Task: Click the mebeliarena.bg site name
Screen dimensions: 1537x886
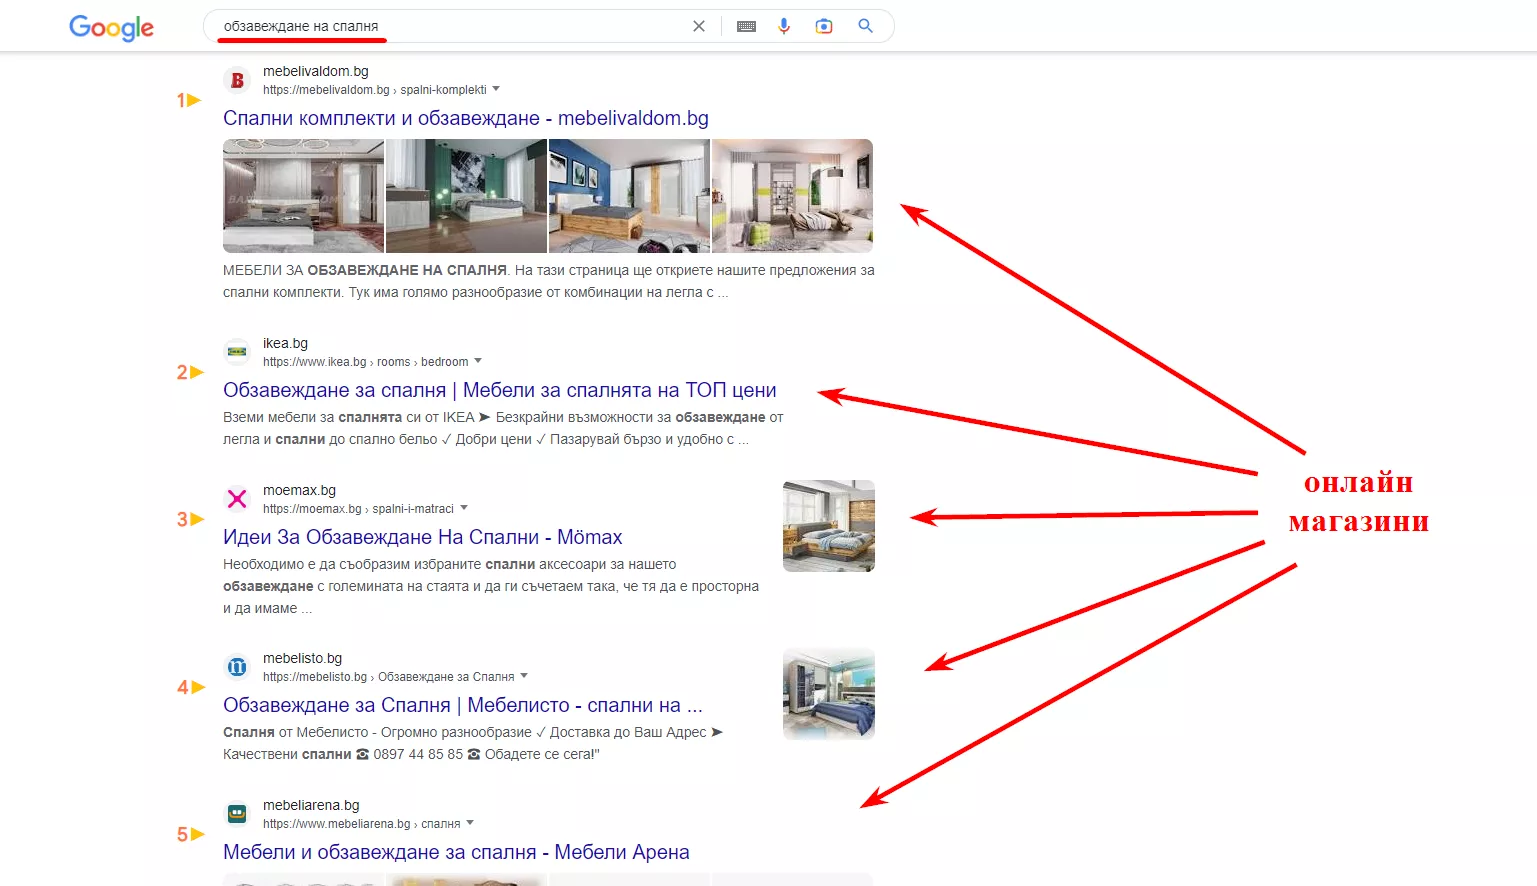Action: pyautogui.click(x=311, y=805)
